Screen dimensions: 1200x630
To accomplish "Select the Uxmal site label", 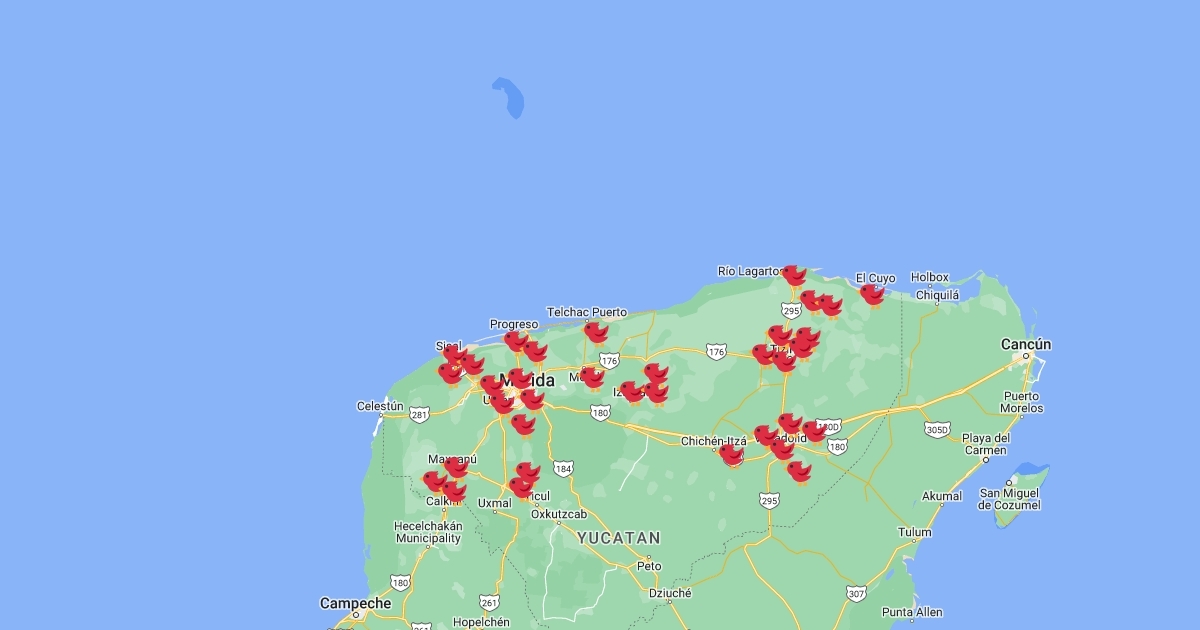I will pyautogui.click(x=495, y=503).
